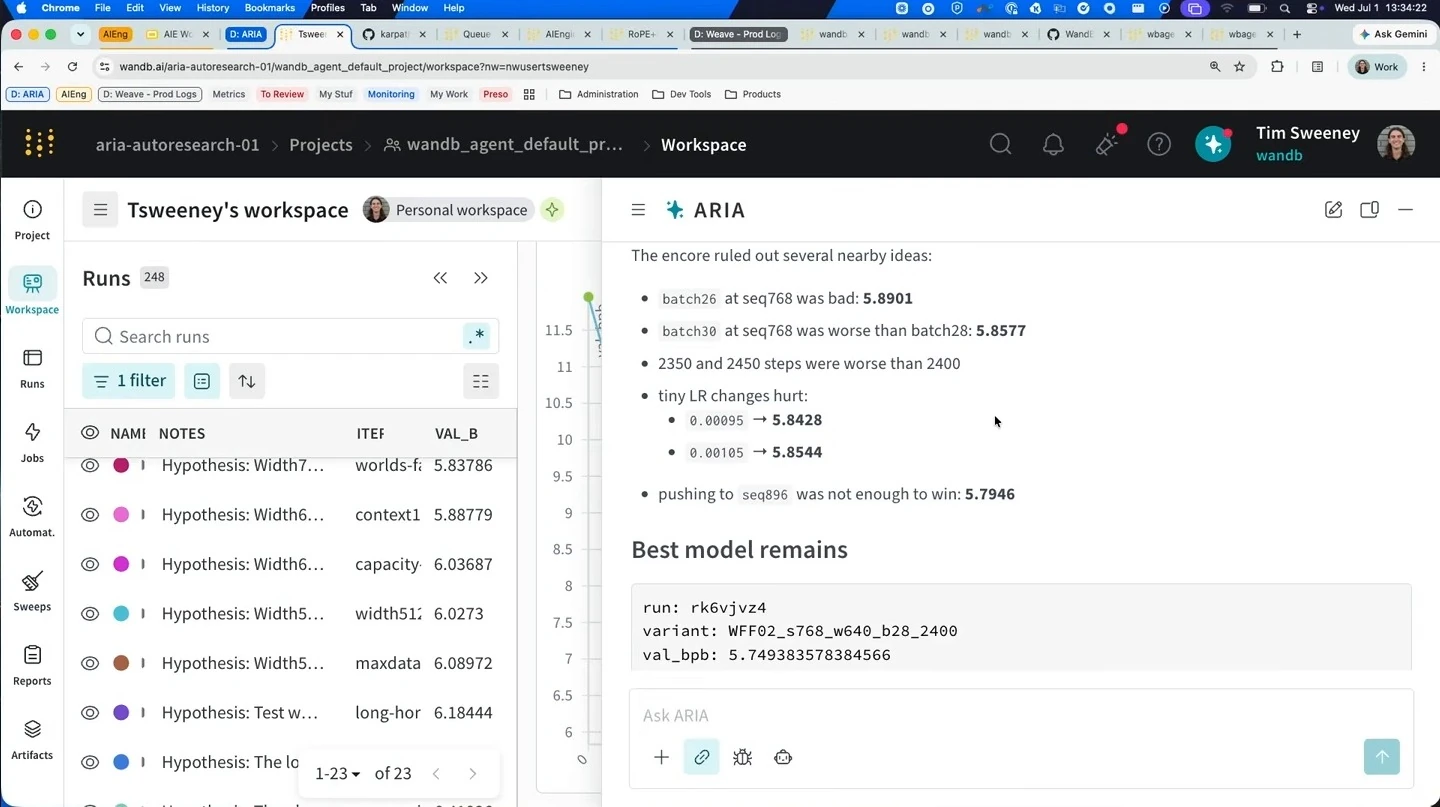Image resolution: width=1440 pixels, height=807 pixels.
Task: Click the green sparkle badge next to Personal workspace
Action: [552, 210]
